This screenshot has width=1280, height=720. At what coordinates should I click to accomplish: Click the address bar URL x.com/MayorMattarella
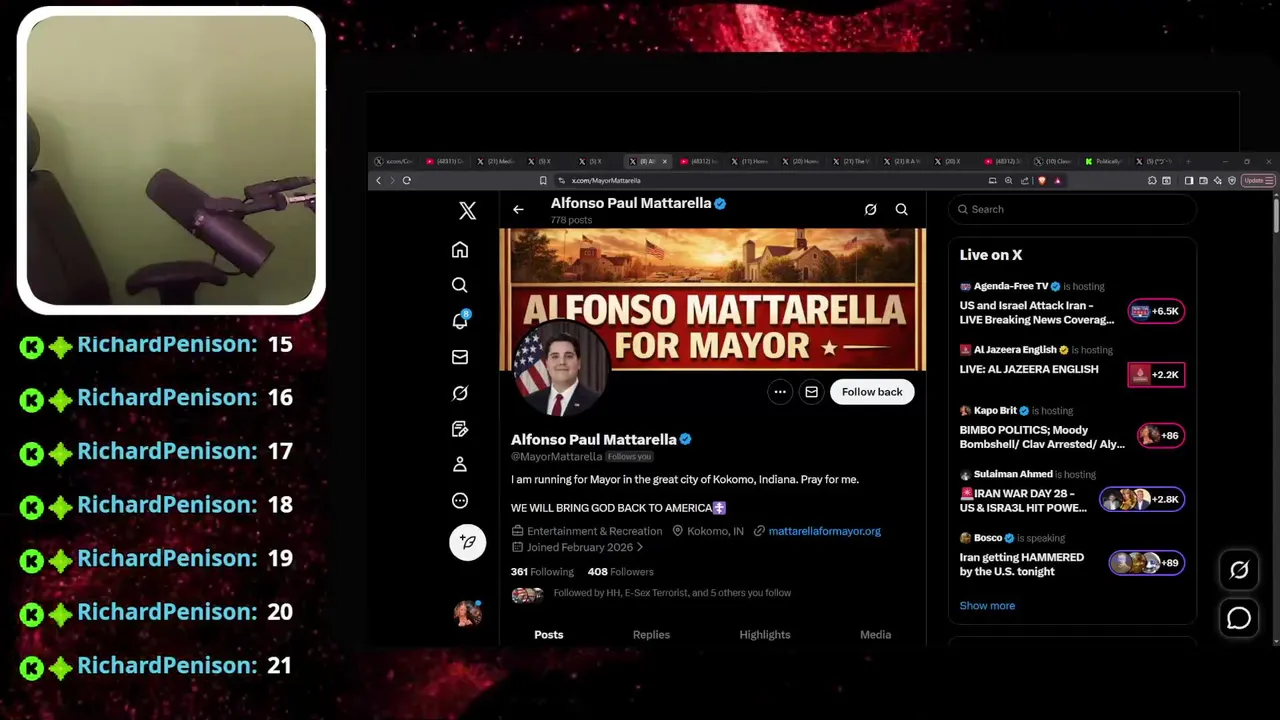606,181
